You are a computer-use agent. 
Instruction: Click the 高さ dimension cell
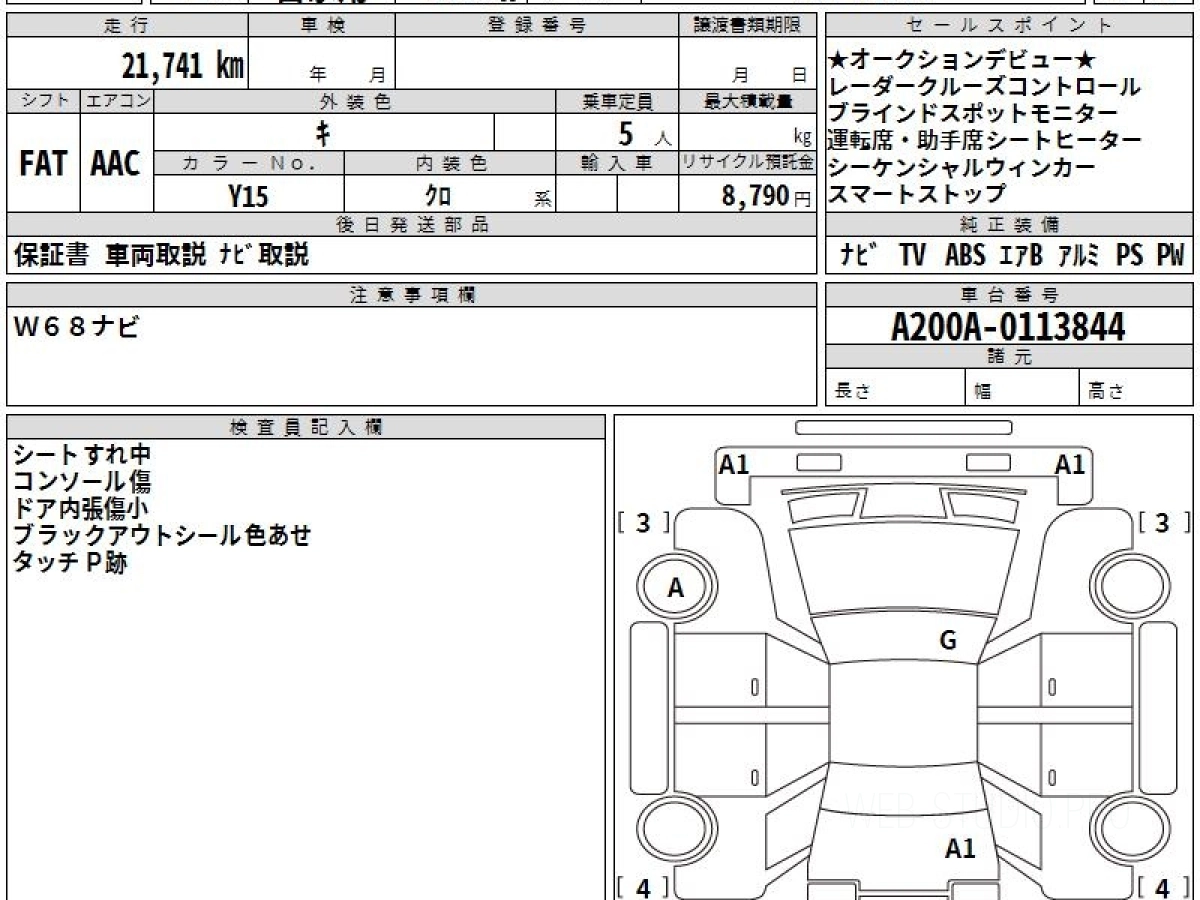(1137, 389)
